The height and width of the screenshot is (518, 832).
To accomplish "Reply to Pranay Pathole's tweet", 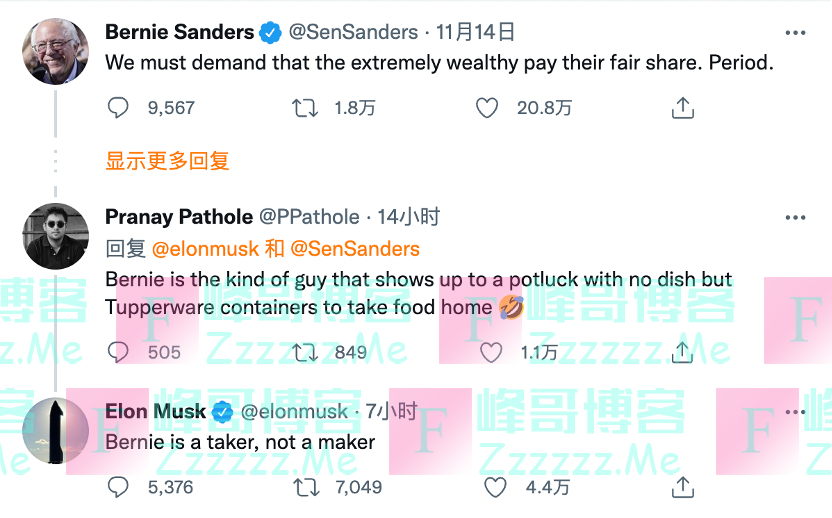I will click(118, 352).
